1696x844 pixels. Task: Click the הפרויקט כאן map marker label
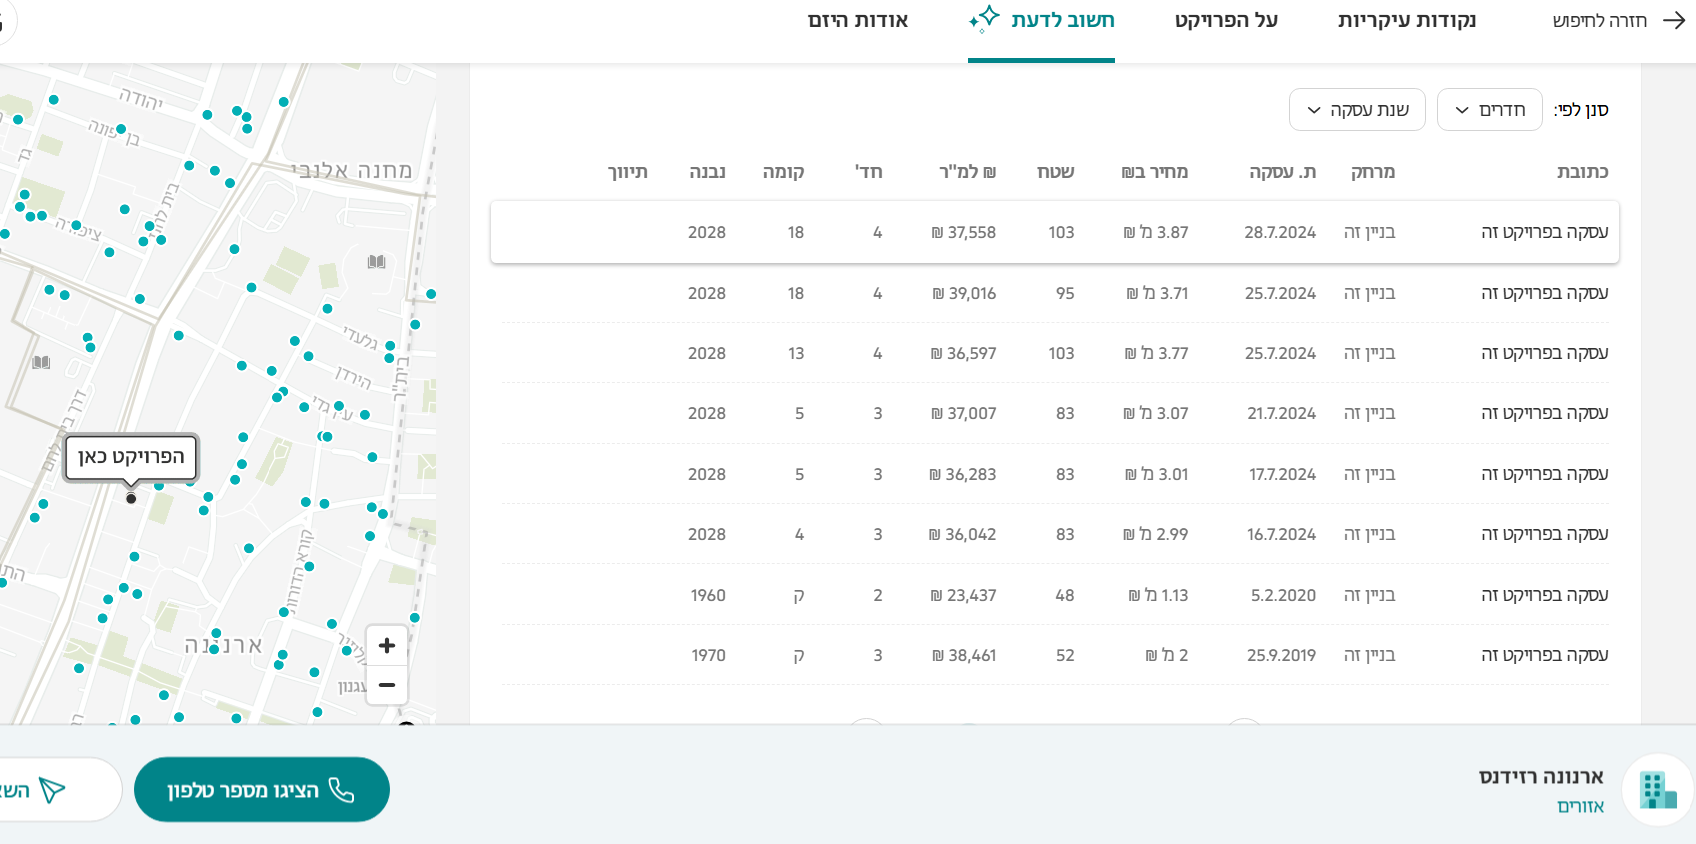[131, 457]
